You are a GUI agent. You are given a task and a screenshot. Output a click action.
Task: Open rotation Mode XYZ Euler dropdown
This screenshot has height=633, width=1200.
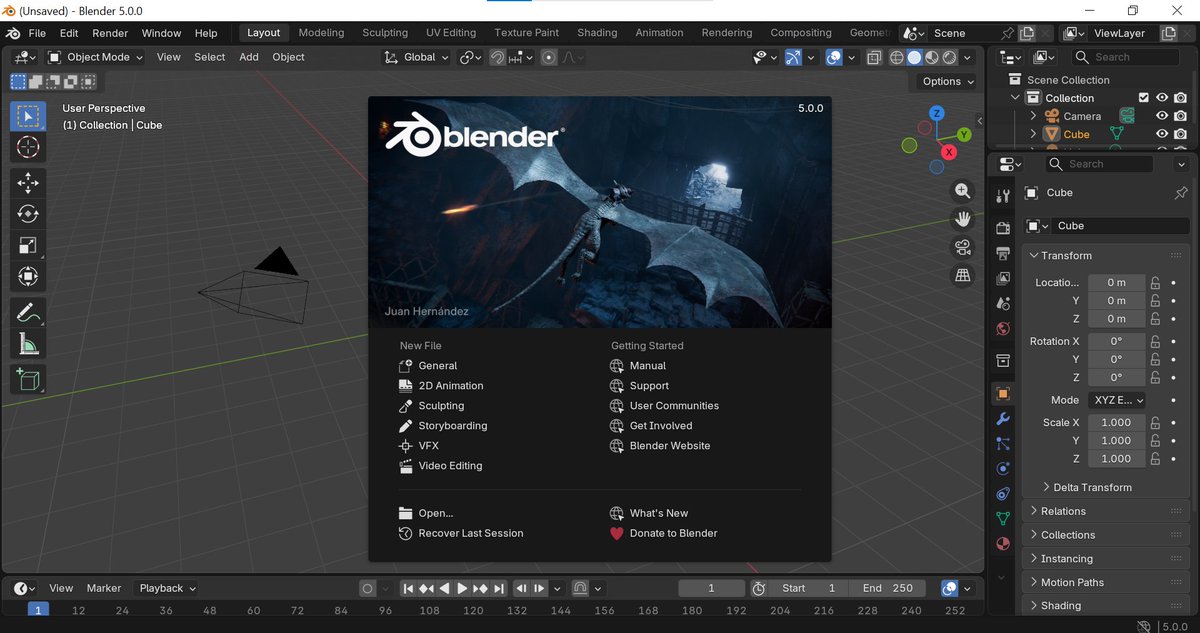(x=1116, y=400)
